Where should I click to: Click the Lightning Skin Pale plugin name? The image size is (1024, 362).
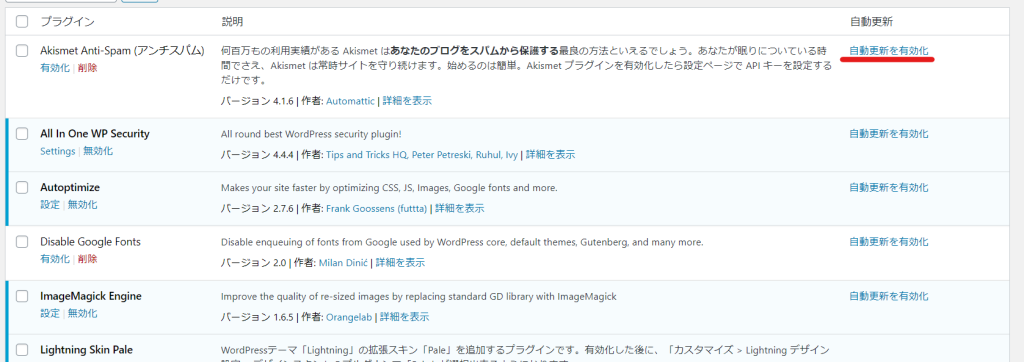pos(86,350)
